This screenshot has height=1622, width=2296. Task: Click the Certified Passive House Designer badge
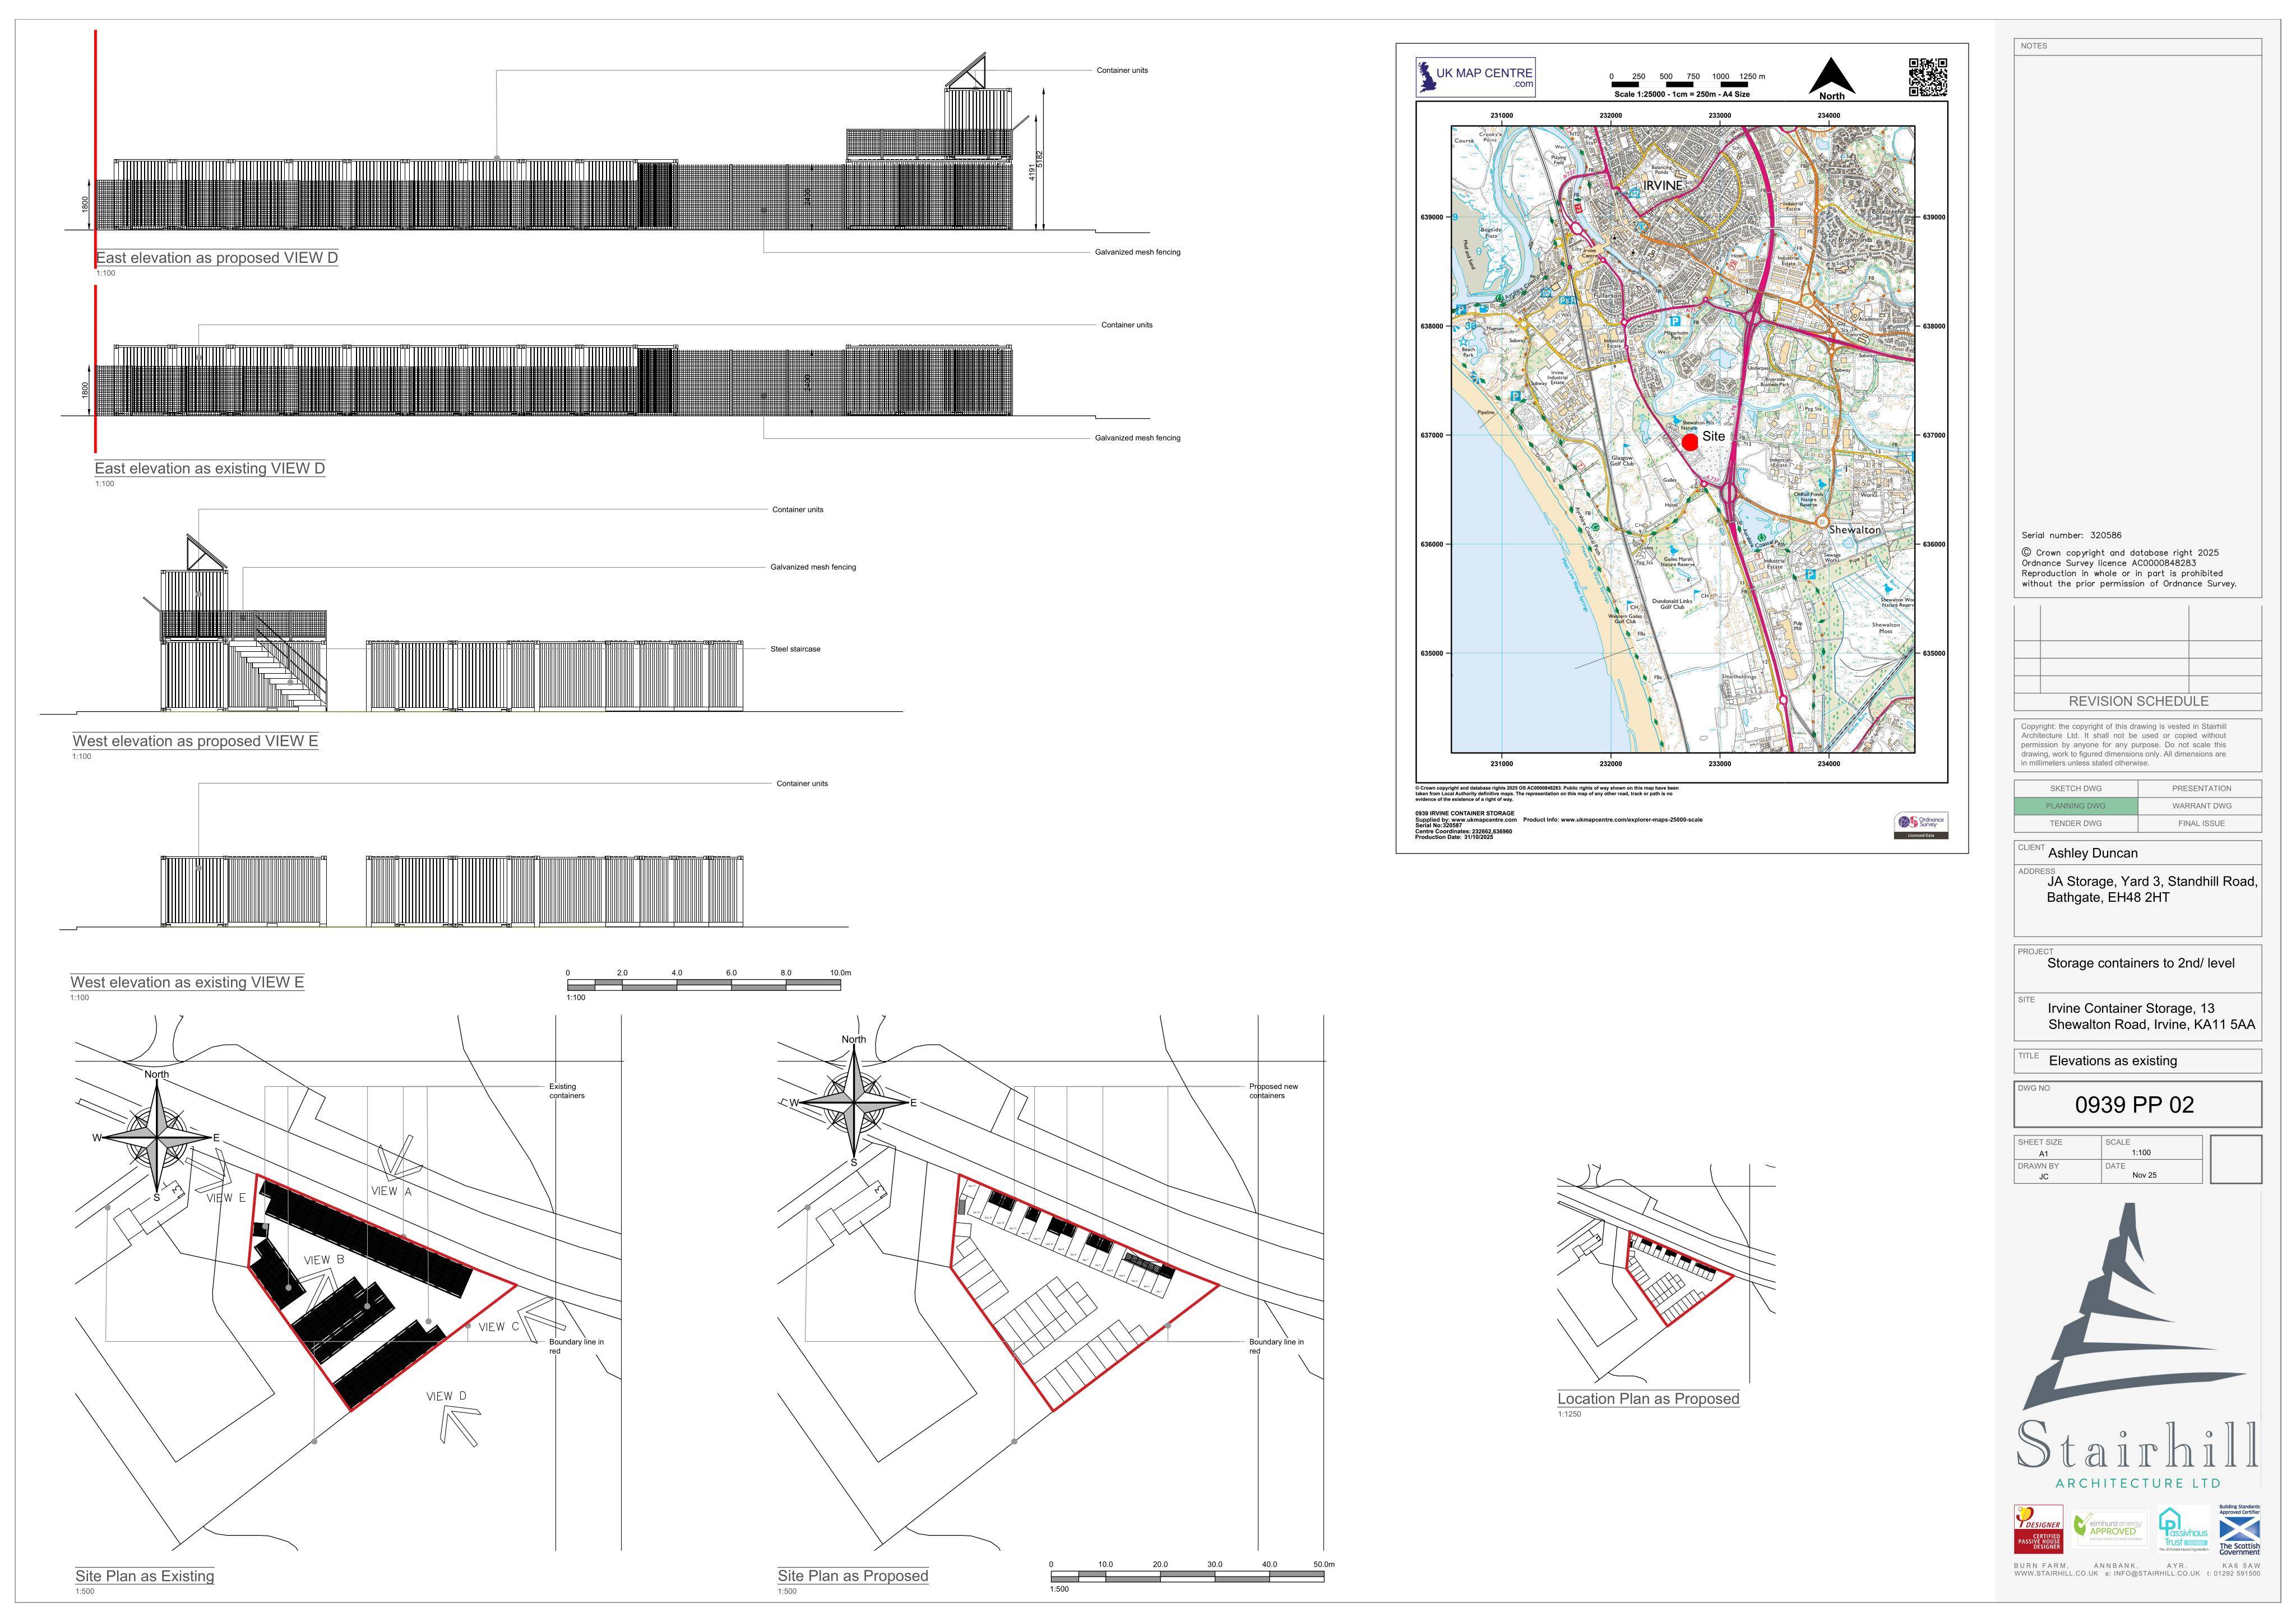coord(2038,1529)
